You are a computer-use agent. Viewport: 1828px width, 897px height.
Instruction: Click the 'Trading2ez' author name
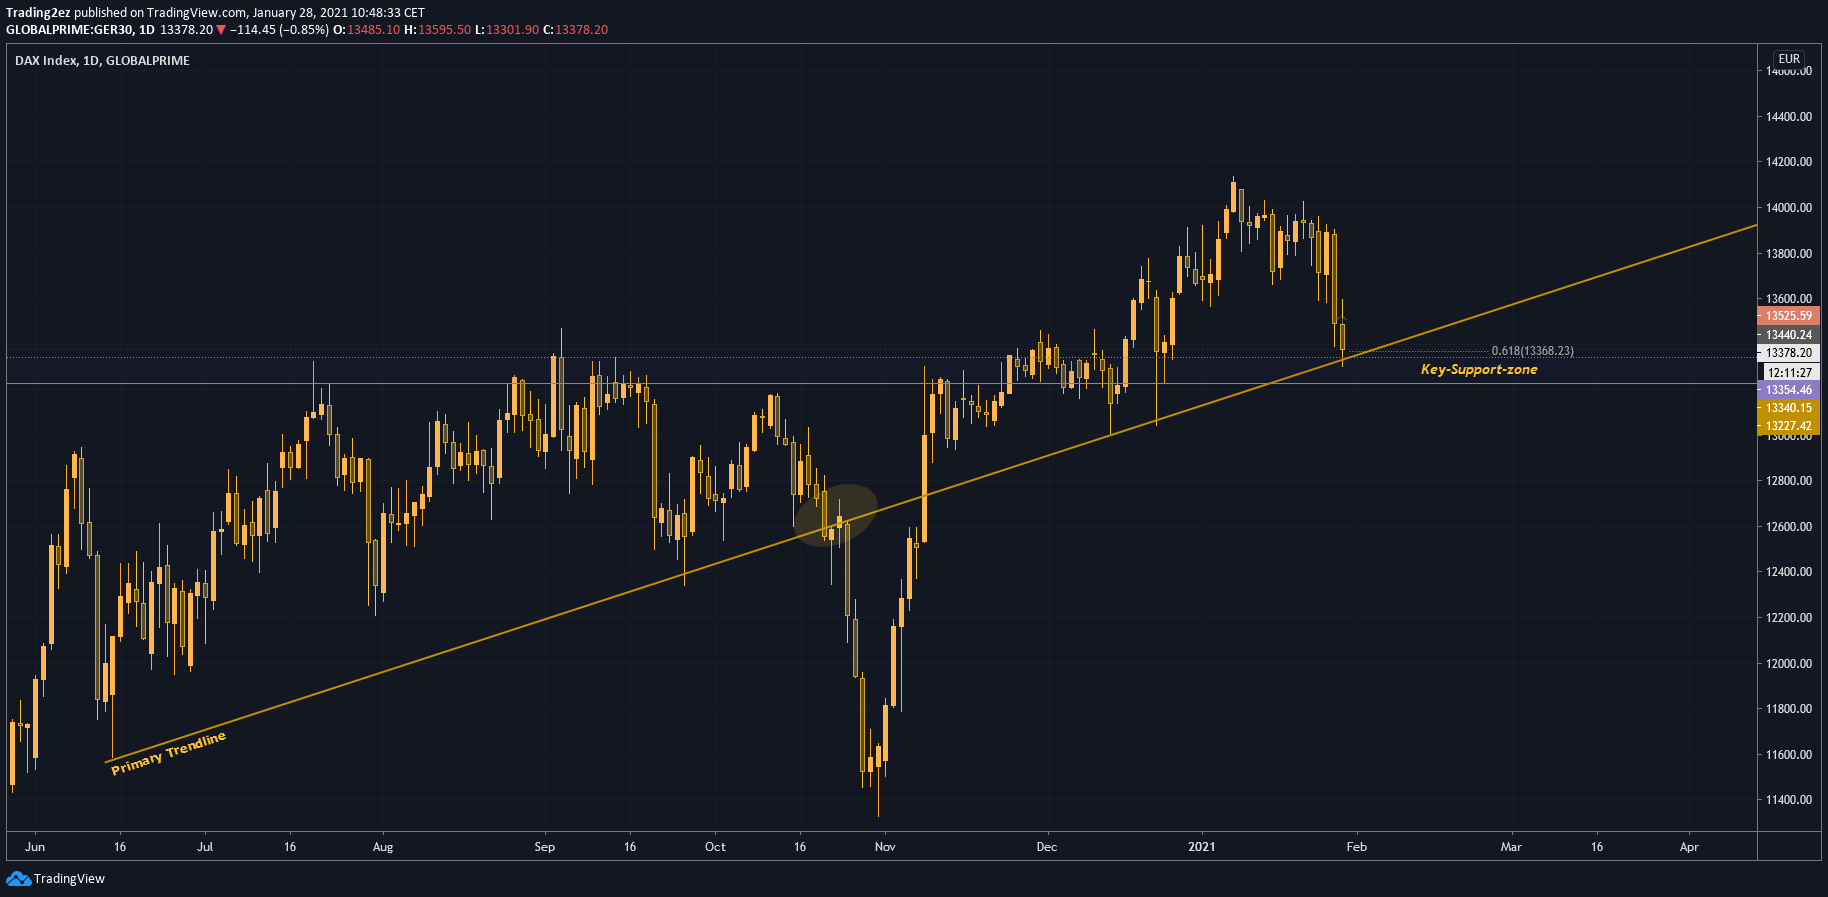[38, 13]
